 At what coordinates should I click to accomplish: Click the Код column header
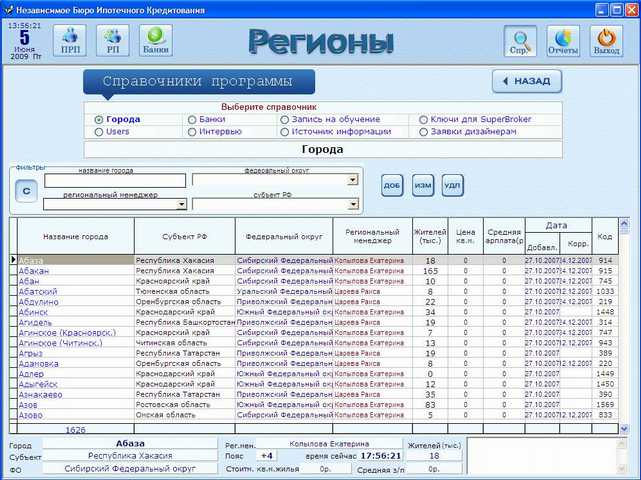point(605,236)
